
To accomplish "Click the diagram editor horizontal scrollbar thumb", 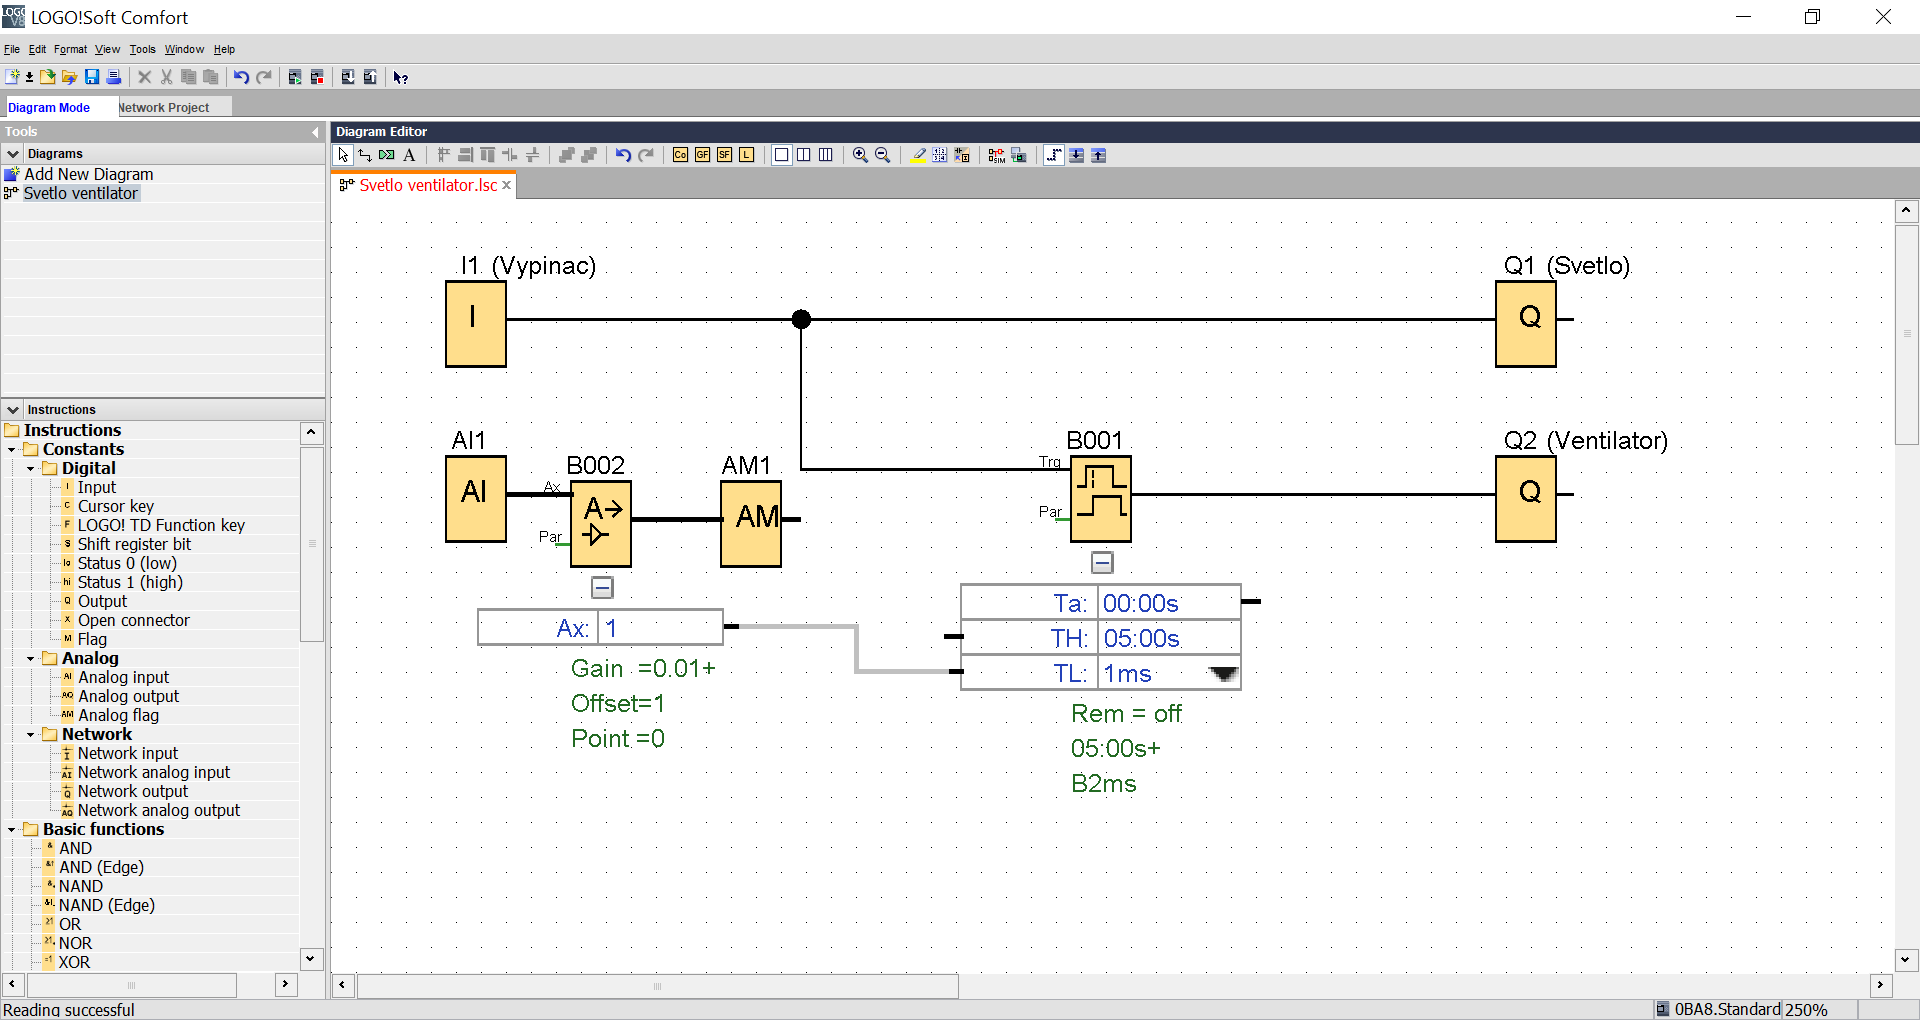I will 657,986.
